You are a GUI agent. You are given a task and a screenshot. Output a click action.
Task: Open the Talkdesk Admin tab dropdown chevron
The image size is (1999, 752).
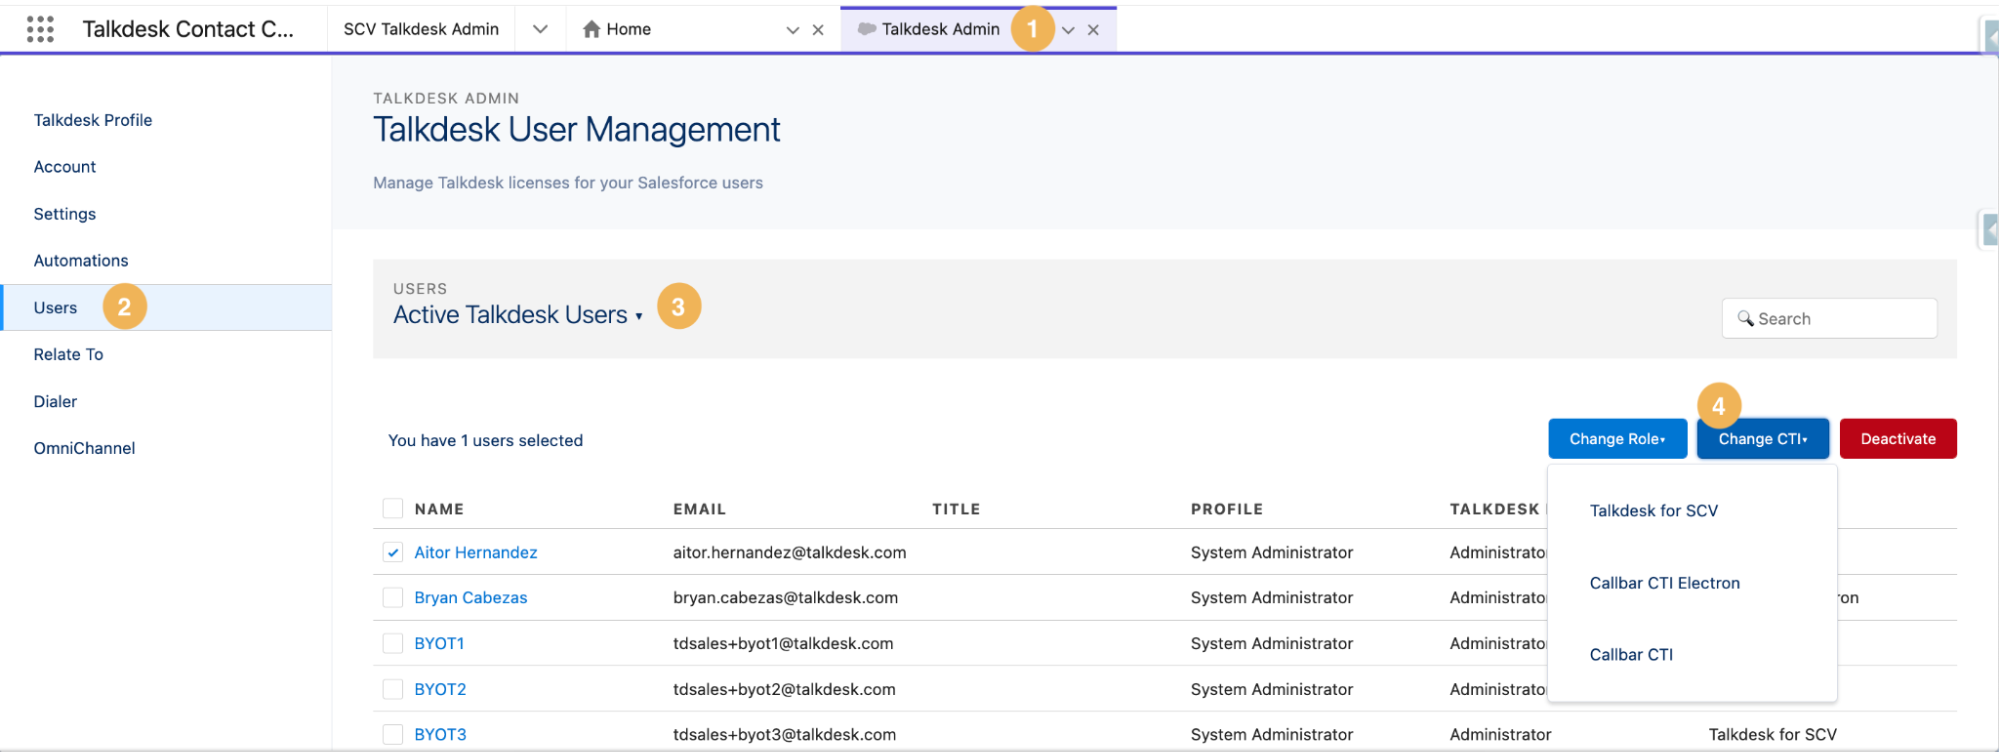(x=1068, y=30)
